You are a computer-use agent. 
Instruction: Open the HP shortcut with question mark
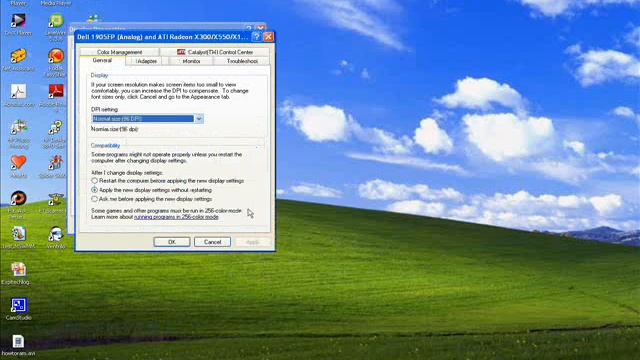click(x=56, y=128)
